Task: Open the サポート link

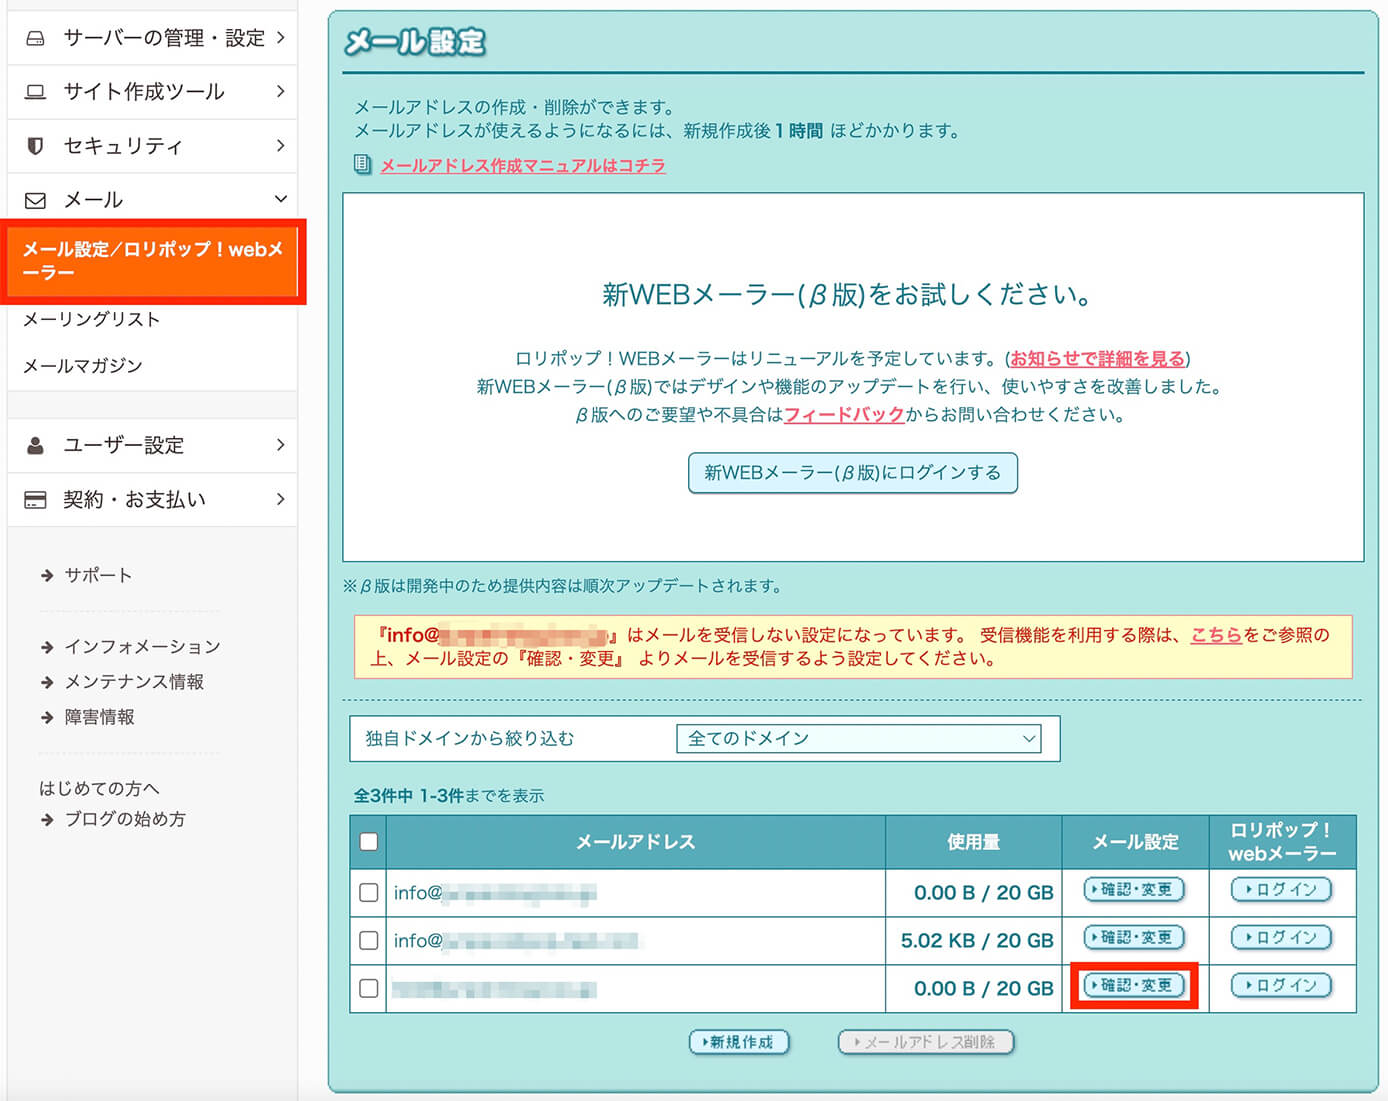Action: coord(98,575)
